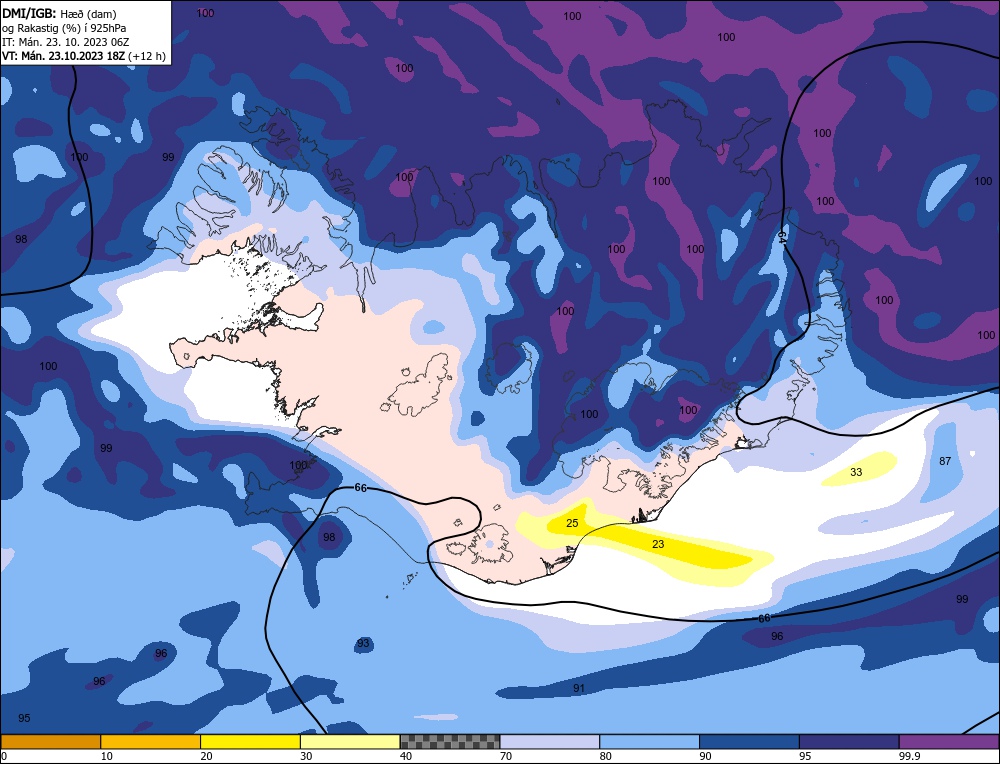Click the text 'og Rakastig (%) í 925hPa'
Screen dimensions: 1000x764
tap(64, 28)
